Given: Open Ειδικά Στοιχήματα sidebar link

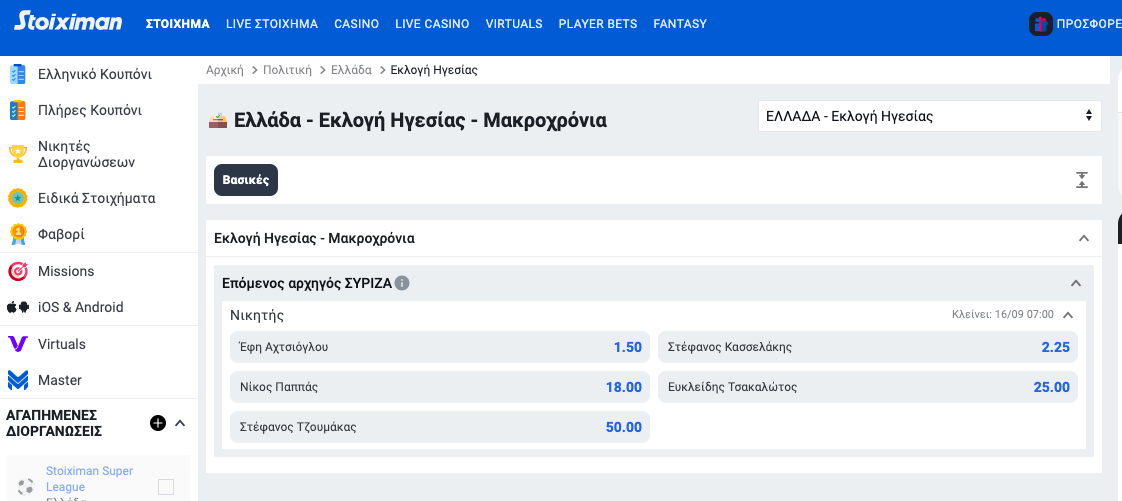Looking at the screenshot, I should click(x=97, y=198).
